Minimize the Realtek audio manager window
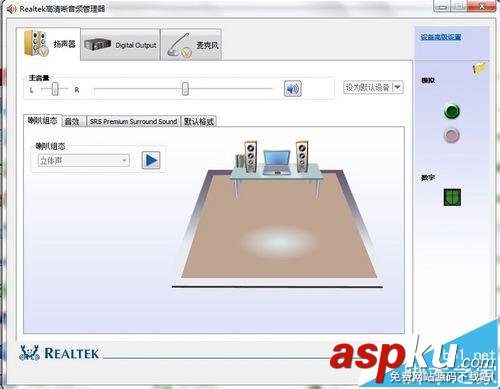The image size is (500, 389). coord(443,7)
